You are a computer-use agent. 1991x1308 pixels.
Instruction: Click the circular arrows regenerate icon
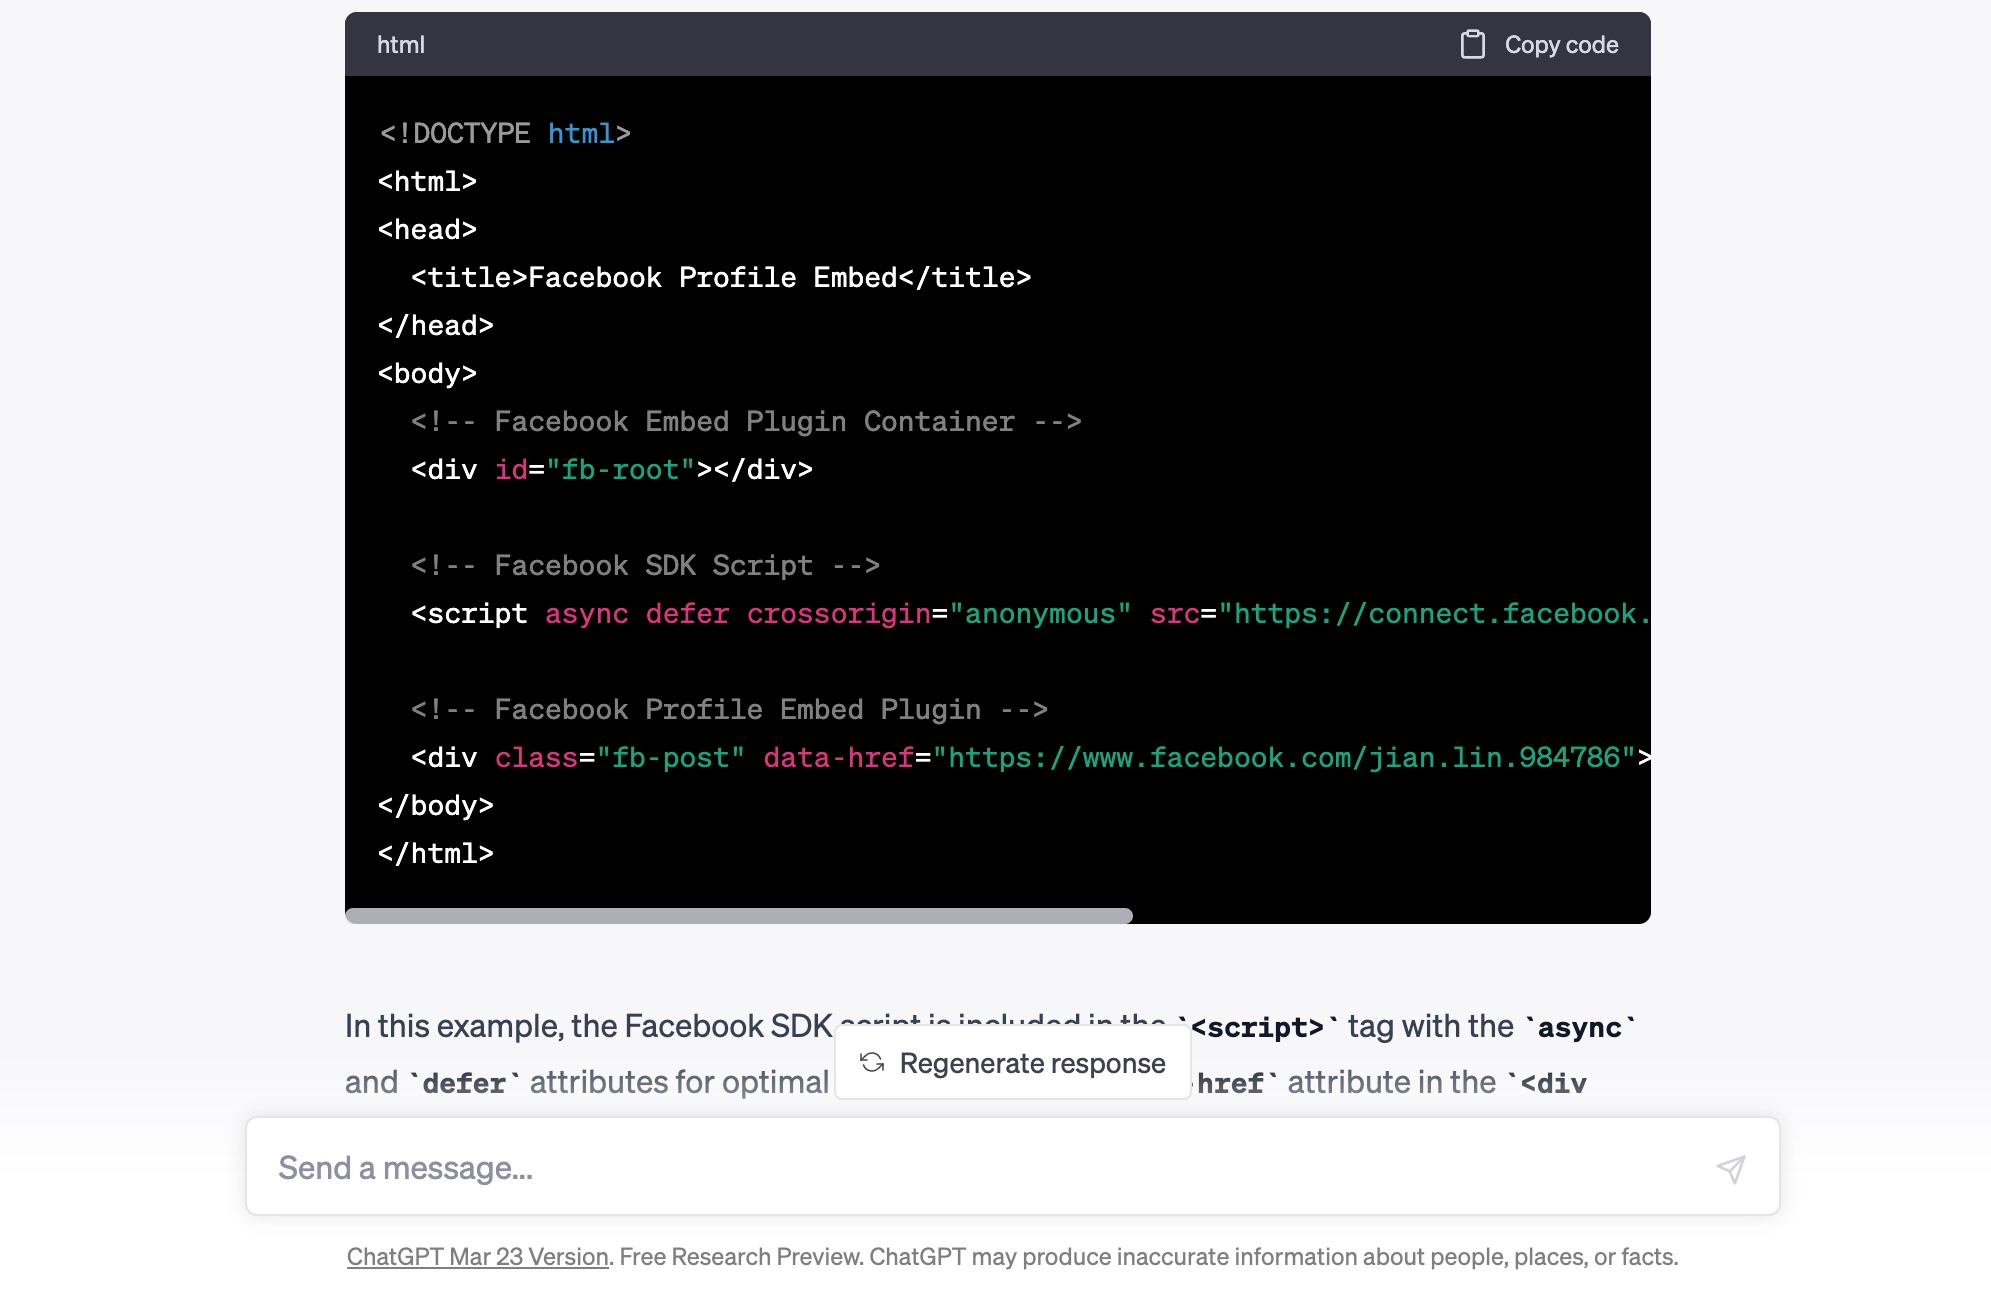pos(872,1063)
